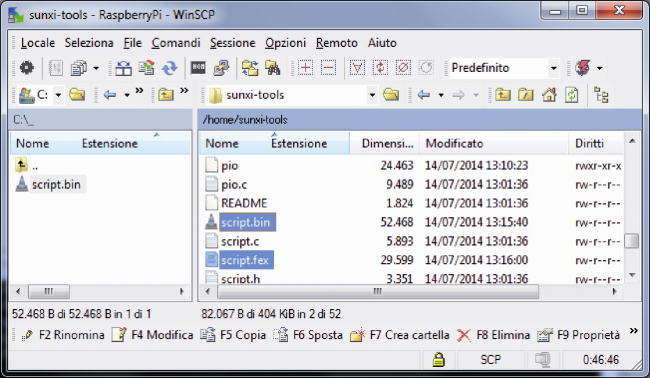
Task: Select the script.fex file in remote panel
Action: [245, 260]
